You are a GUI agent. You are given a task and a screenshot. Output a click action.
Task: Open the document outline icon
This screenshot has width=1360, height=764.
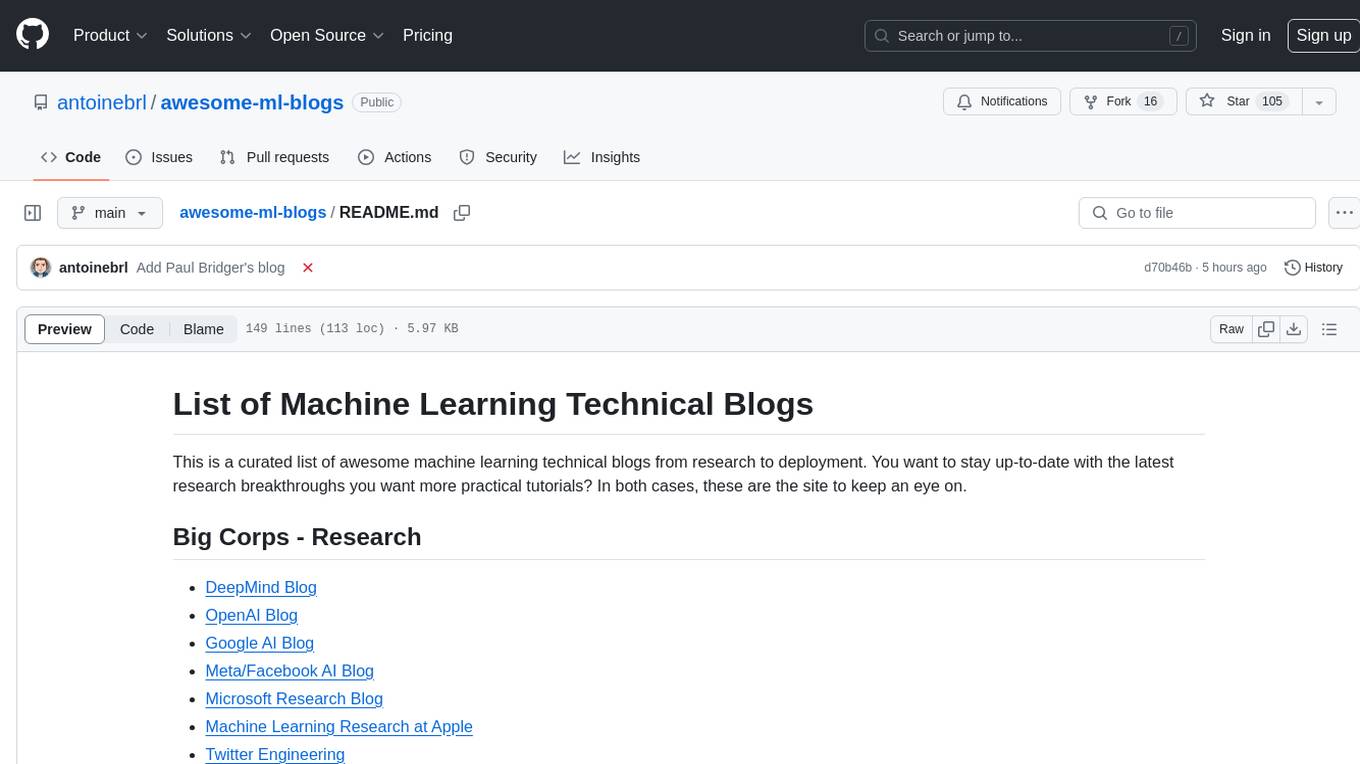1329,329
